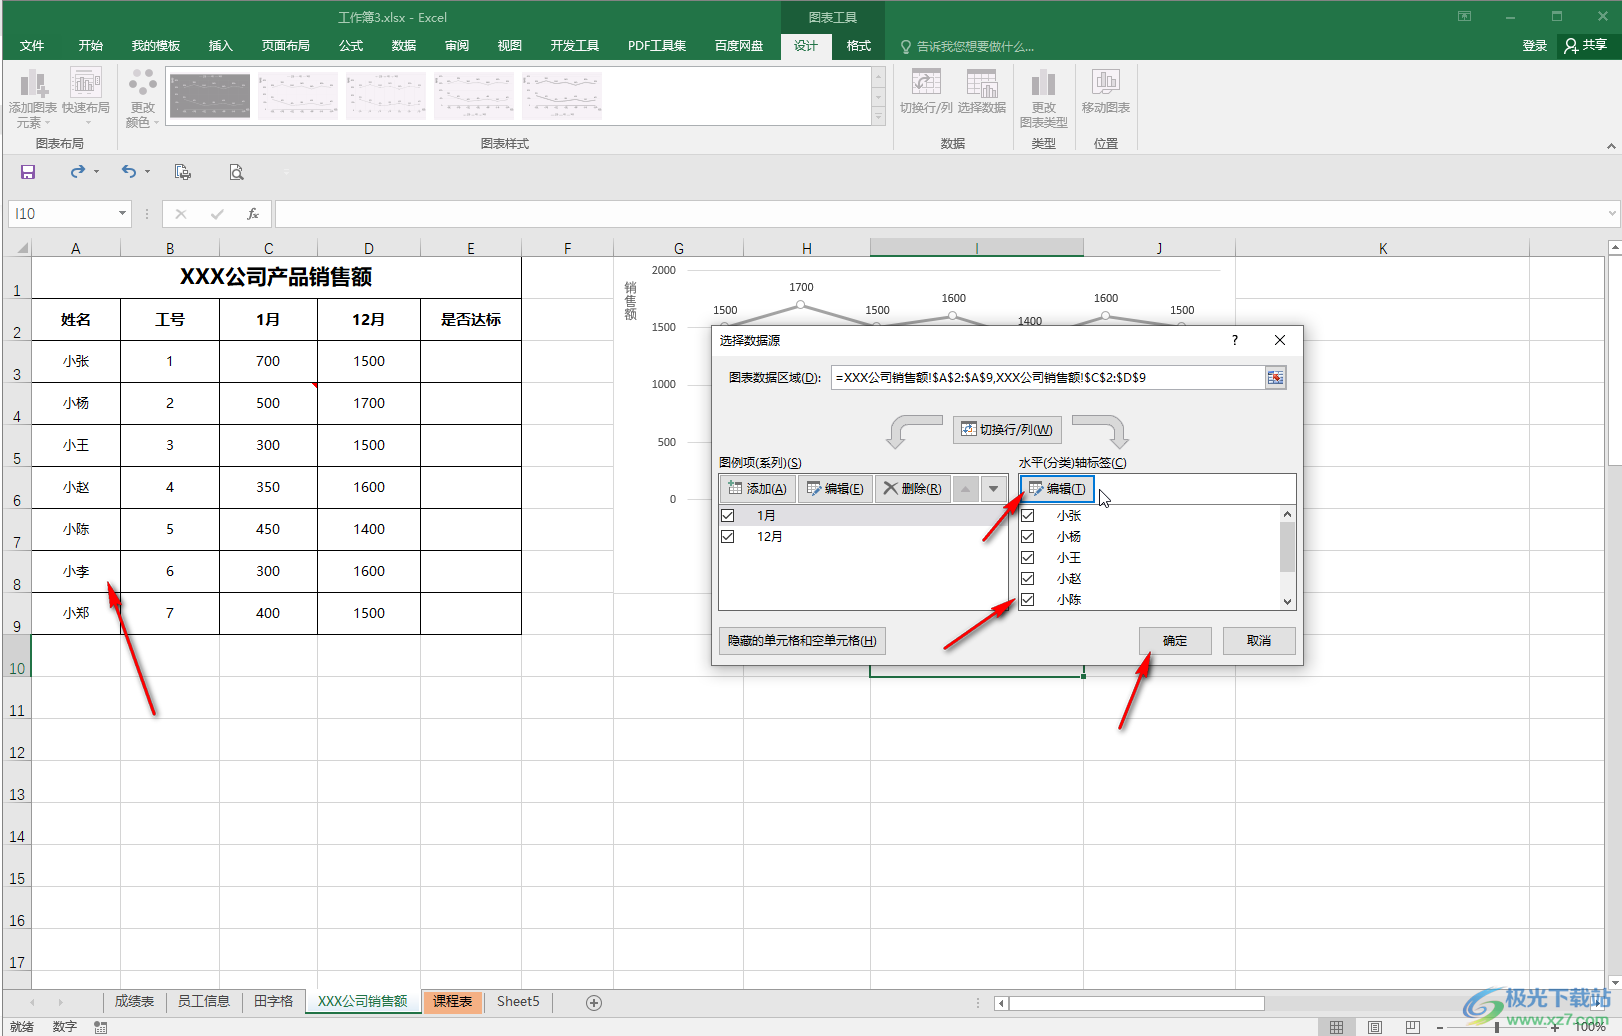The width and height of the screenshot is (1622, 1036).
Task: Click the Save icon in quick access toolbar
Action: 28,172
